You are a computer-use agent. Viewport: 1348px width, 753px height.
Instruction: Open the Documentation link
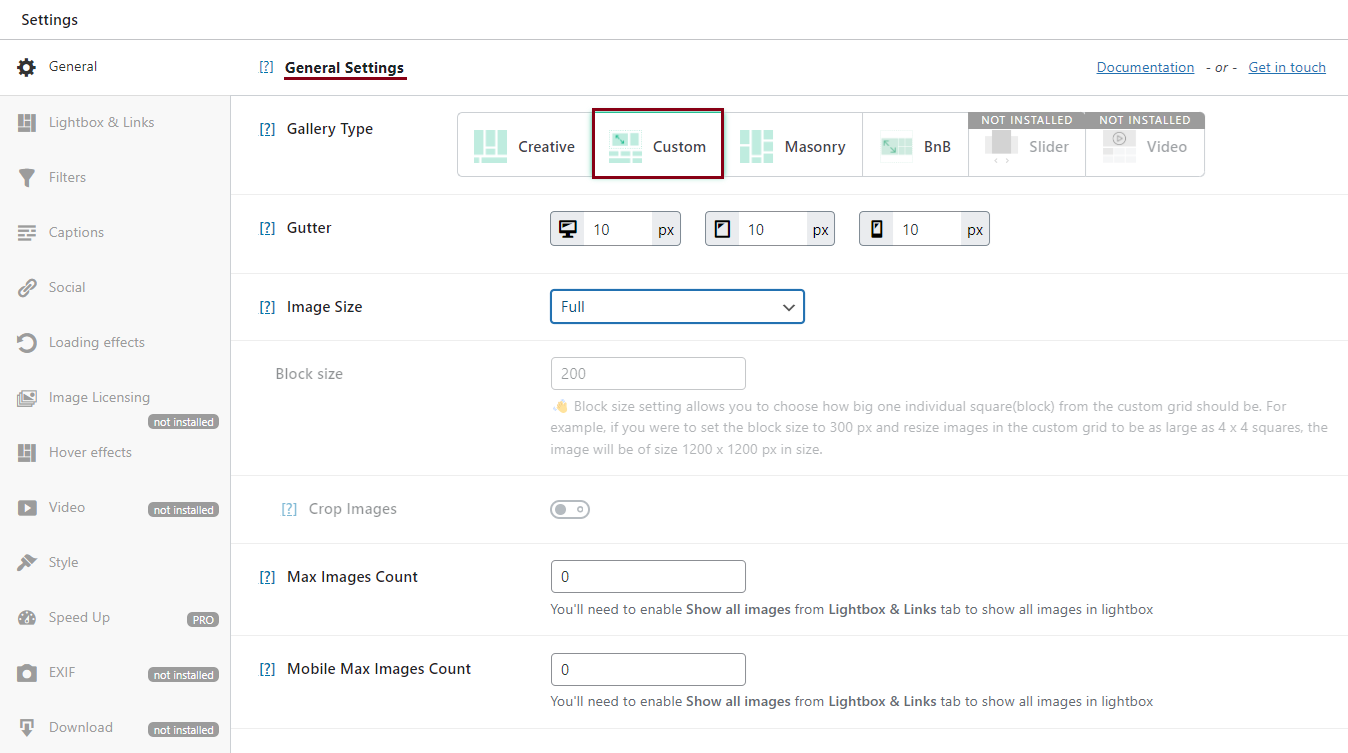1145,67
